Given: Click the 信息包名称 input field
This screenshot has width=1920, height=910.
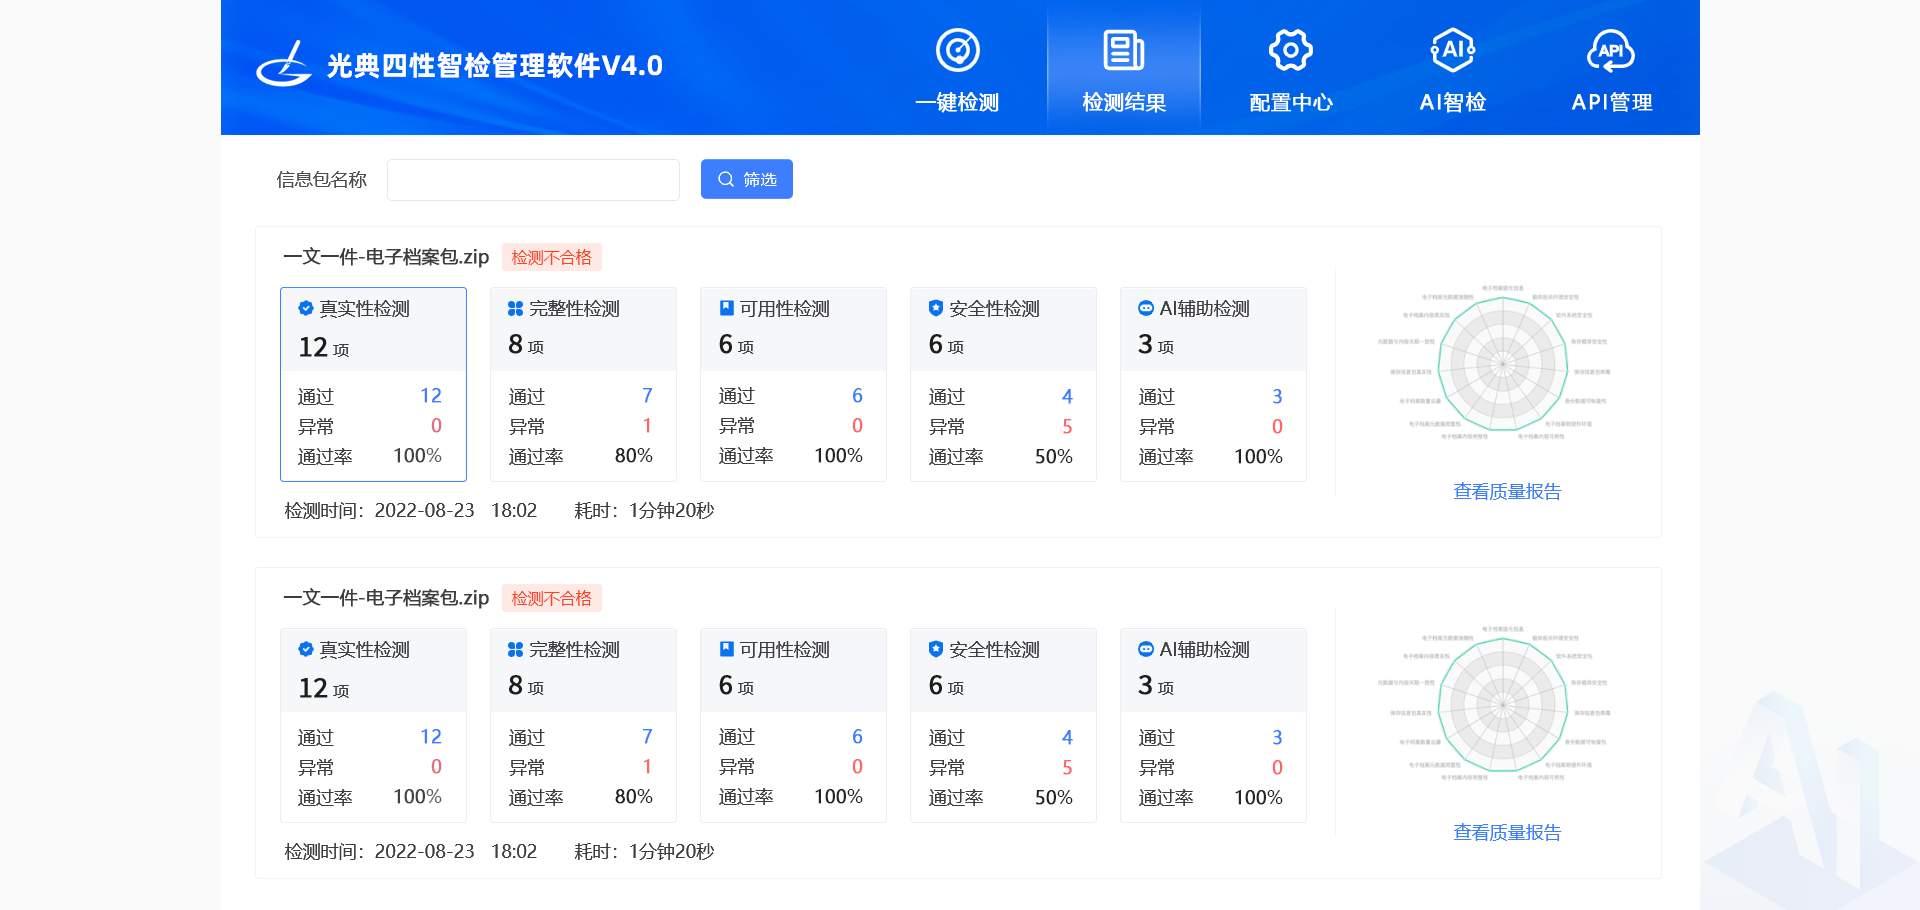Looking at the screenshot, I should click(x=532, y=179).
